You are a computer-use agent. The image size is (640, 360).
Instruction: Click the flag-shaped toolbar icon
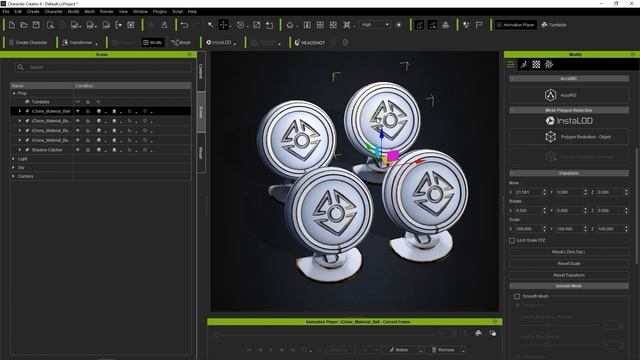(x=479, y=25)
